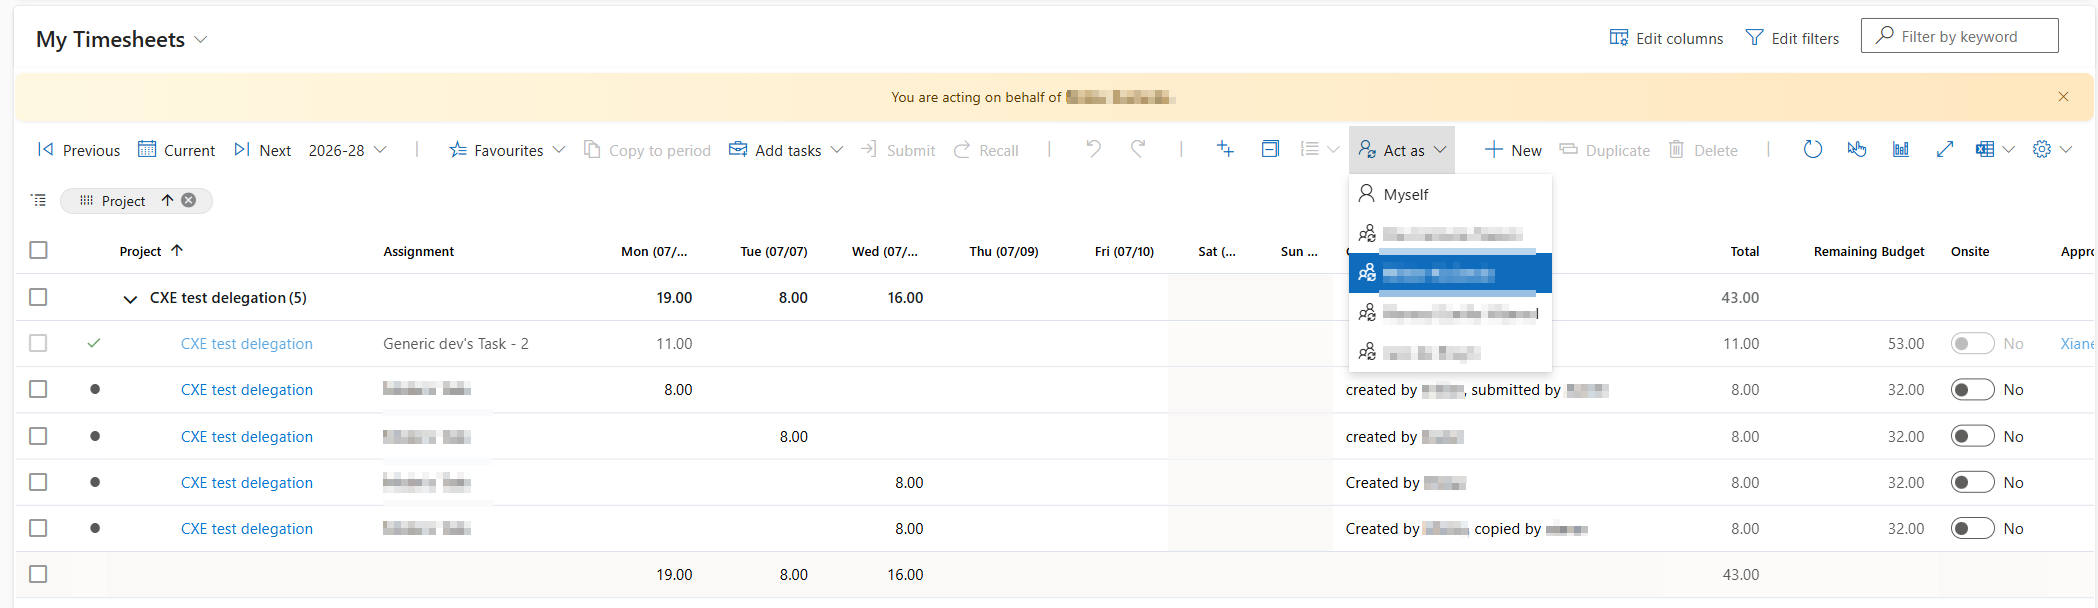Toggle Onsite switch in Generic dev's Task row
Screen dimensions: 2098x608
tap(1972, 343)
